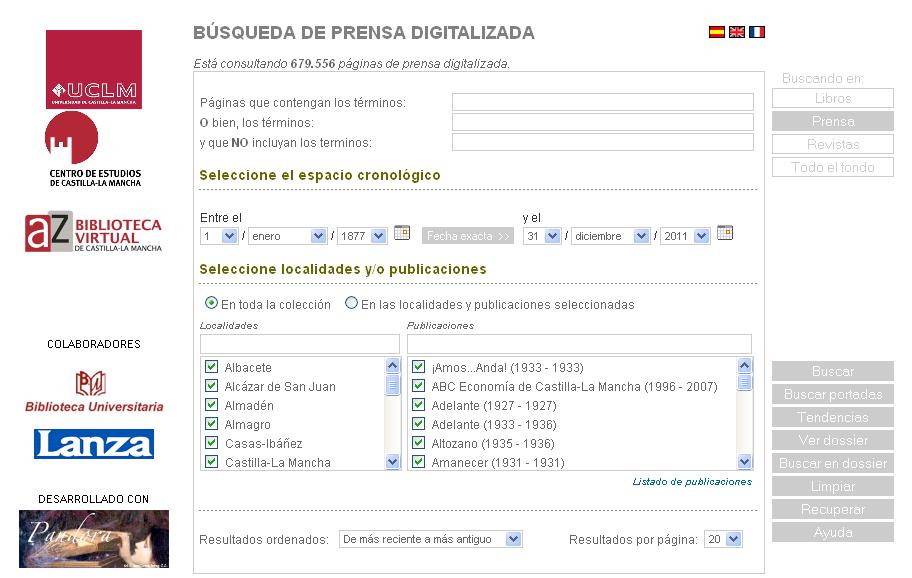Select the French flag language icon
912x578 pixels.
pos(757,32)
